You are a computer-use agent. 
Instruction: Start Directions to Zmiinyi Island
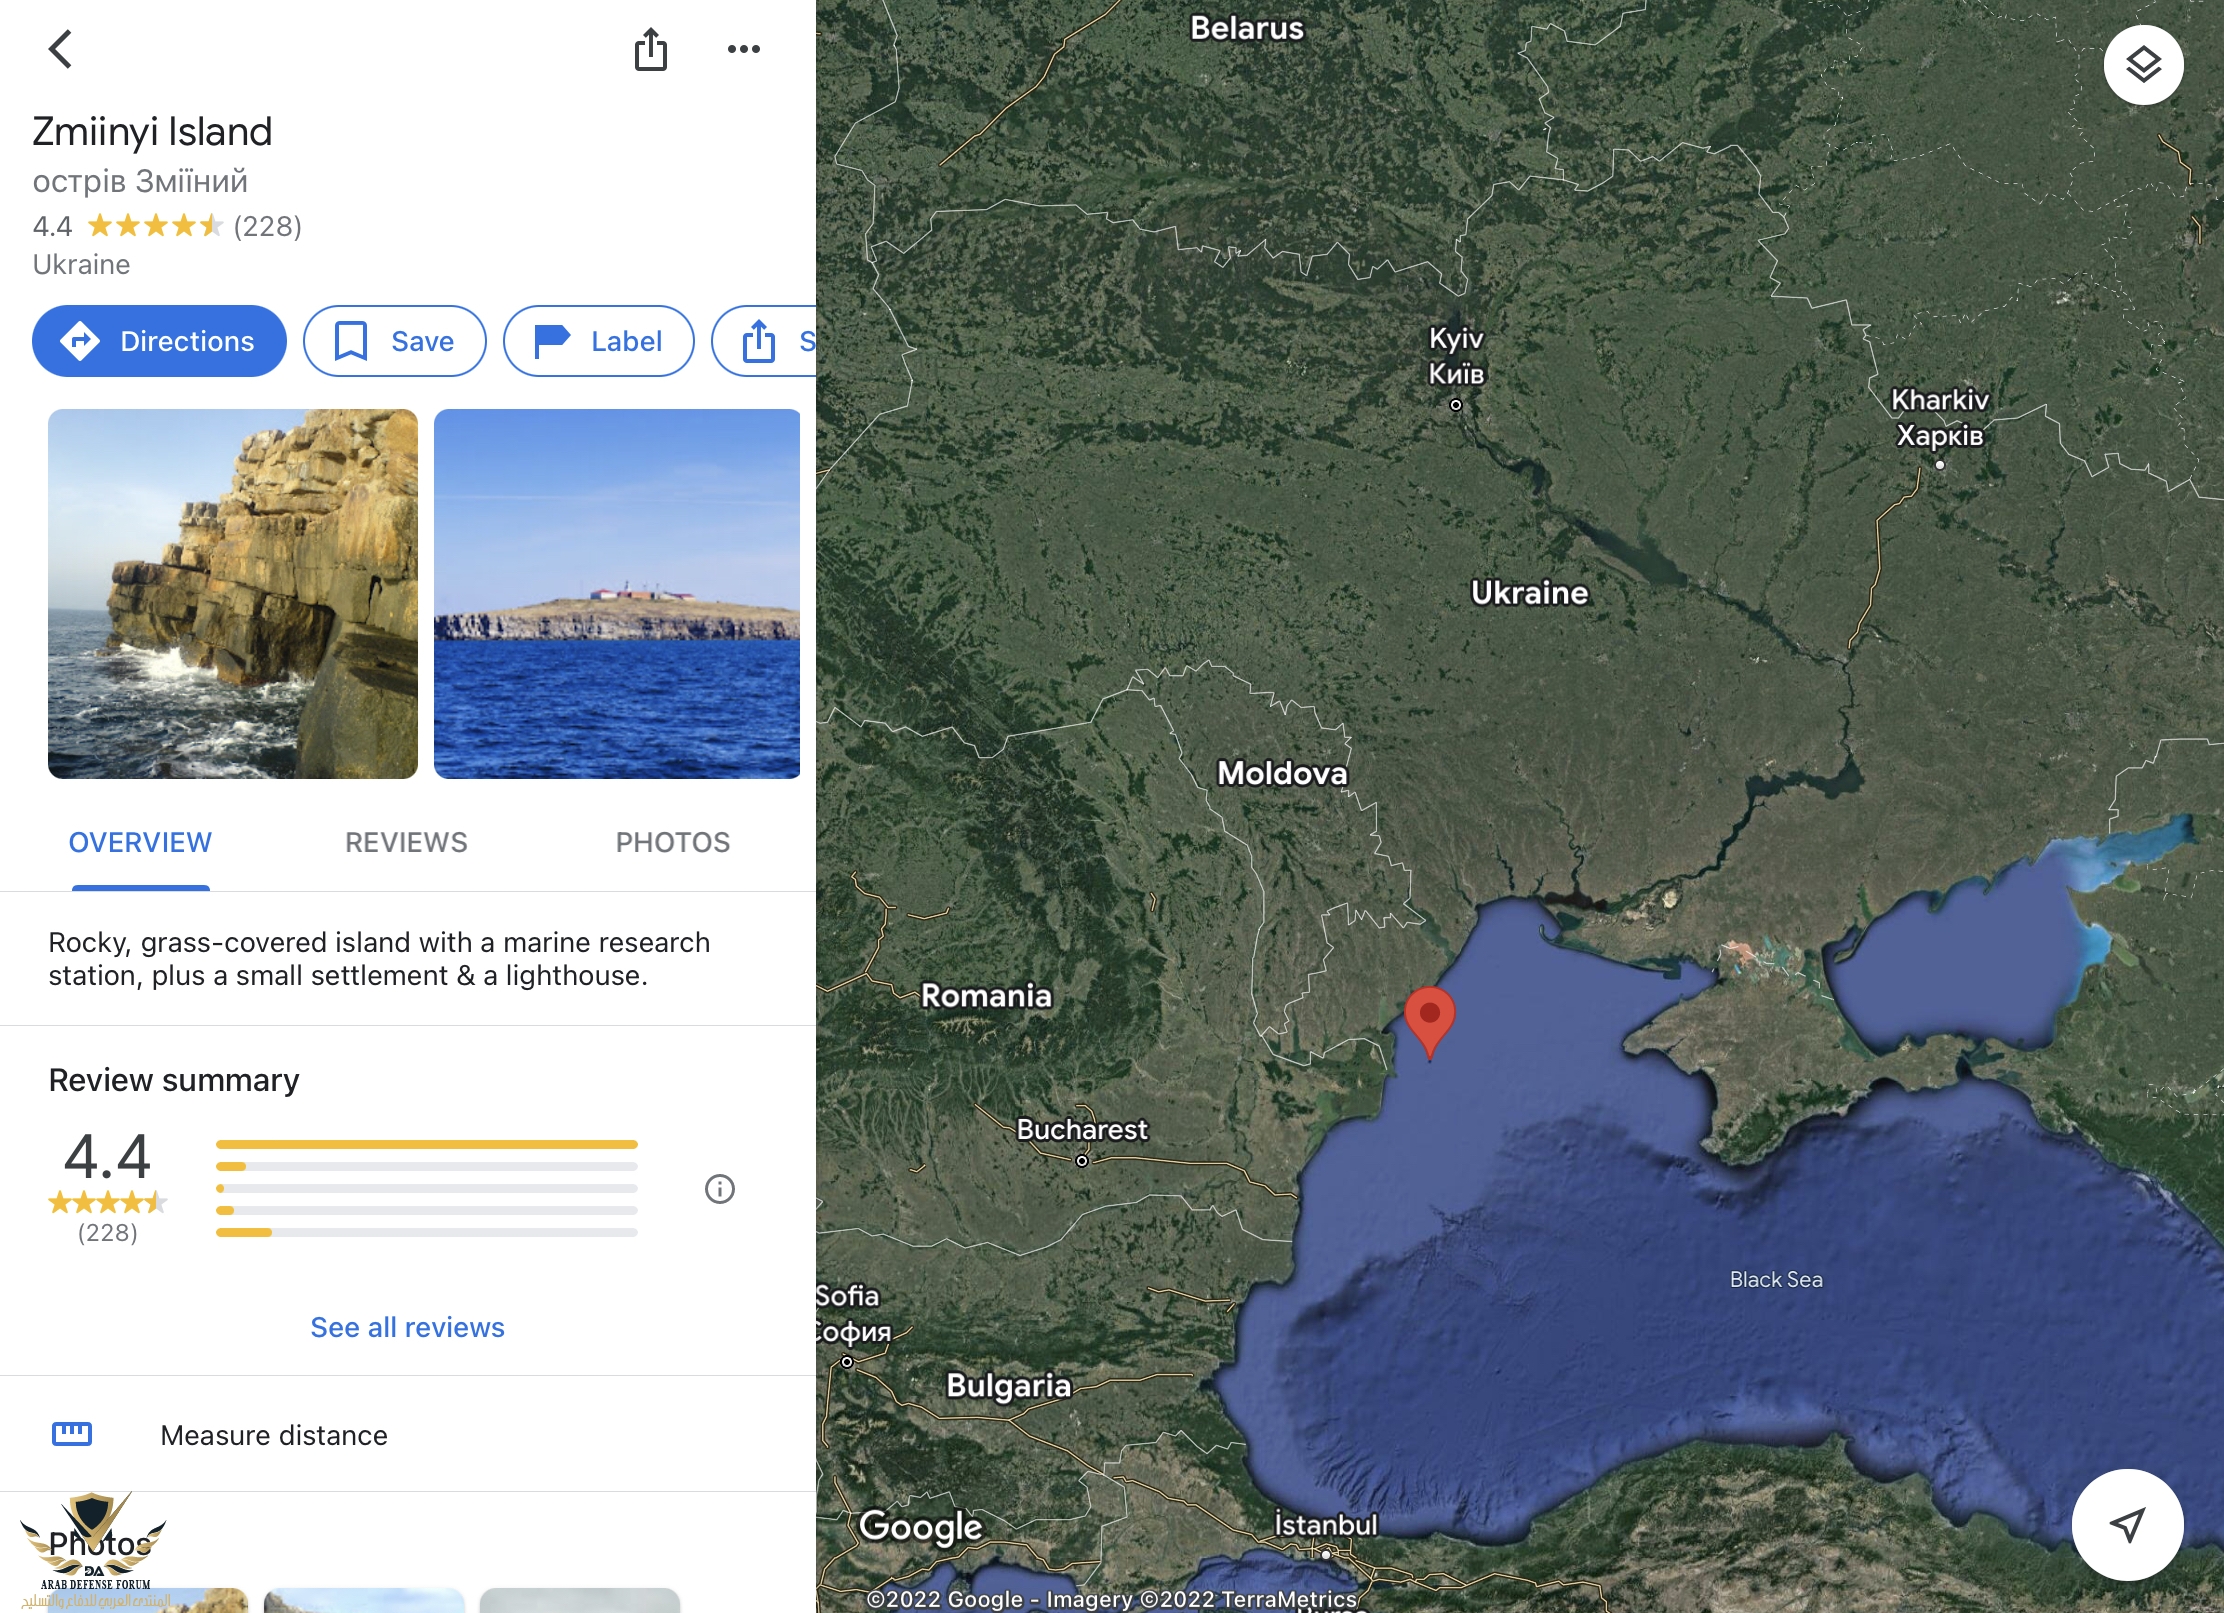[x=159, y=341]
